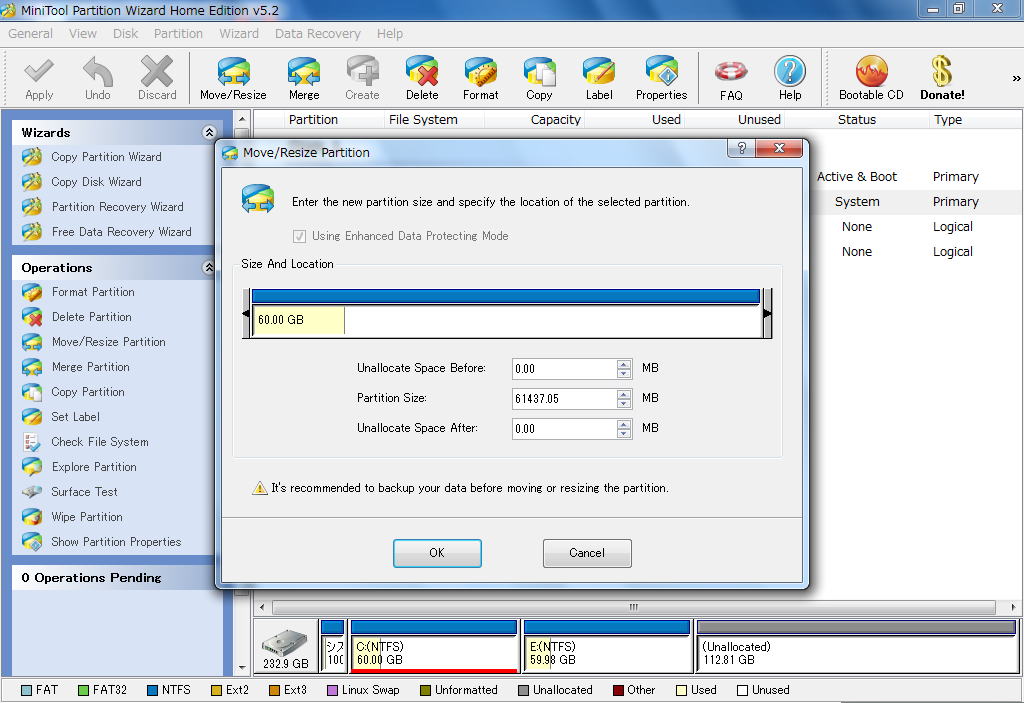Select the Move/Resize toolbar tool
Viewport: 1027px width, 703px height.
[233, 78]
